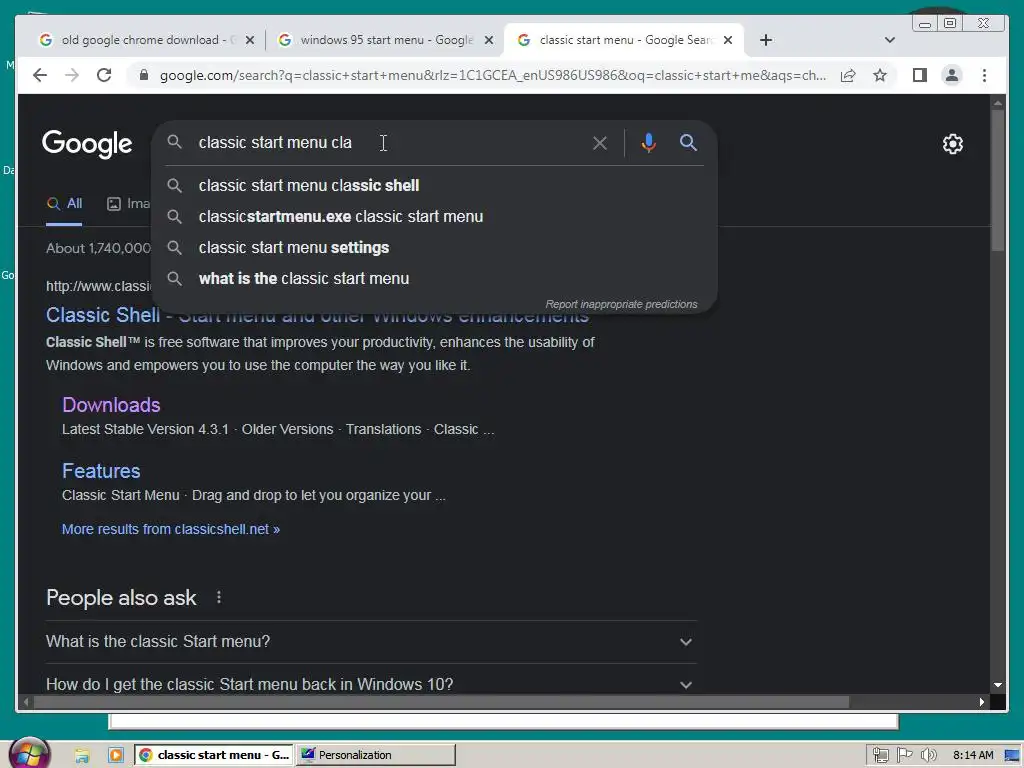
Task: Expand the tab search chevron
Action: [x=889, y=40]
